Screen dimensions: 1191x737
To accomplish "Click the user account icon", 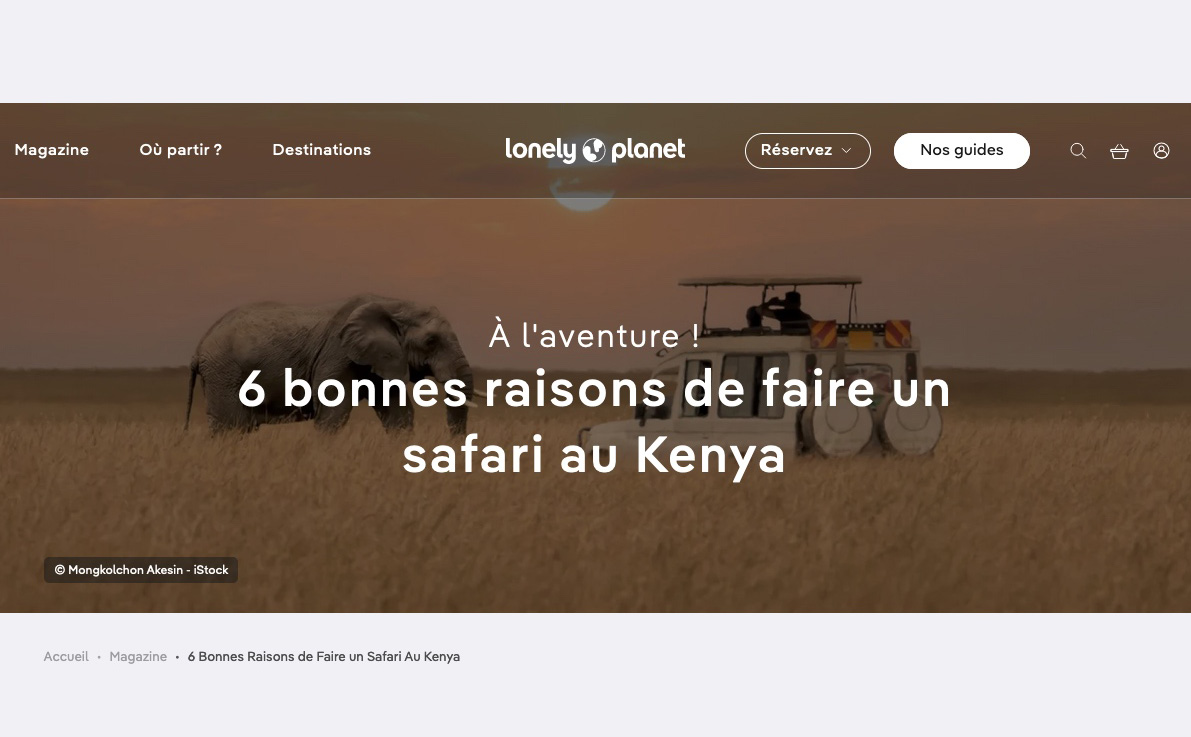I will click(x=1161, y=150).
